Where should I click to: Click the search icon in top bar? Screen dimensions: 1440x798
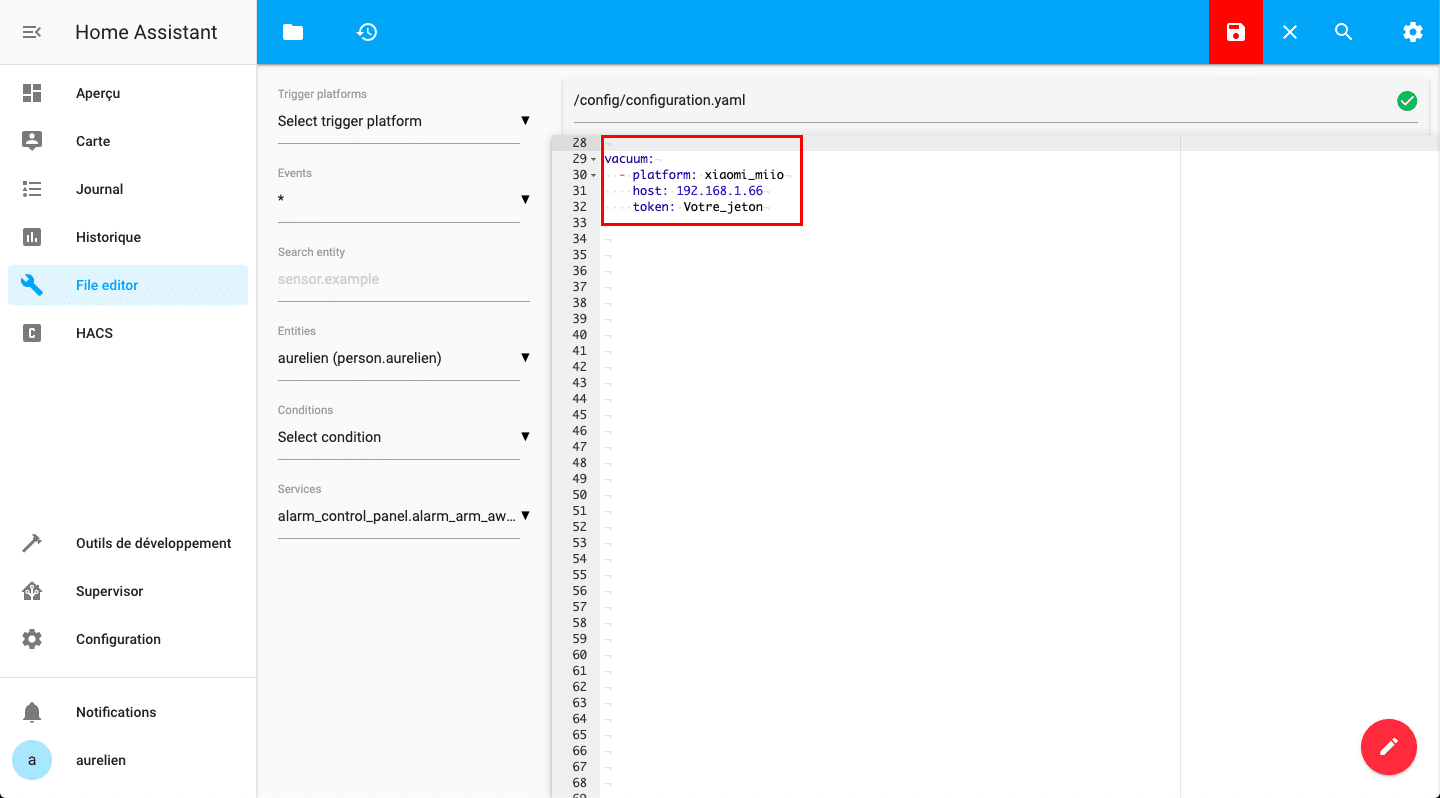(1343, 32)
